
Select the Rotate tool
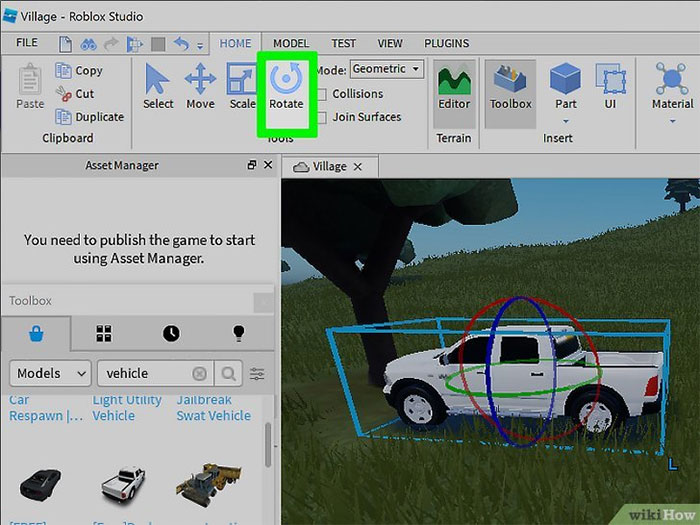tap(285, 86)
